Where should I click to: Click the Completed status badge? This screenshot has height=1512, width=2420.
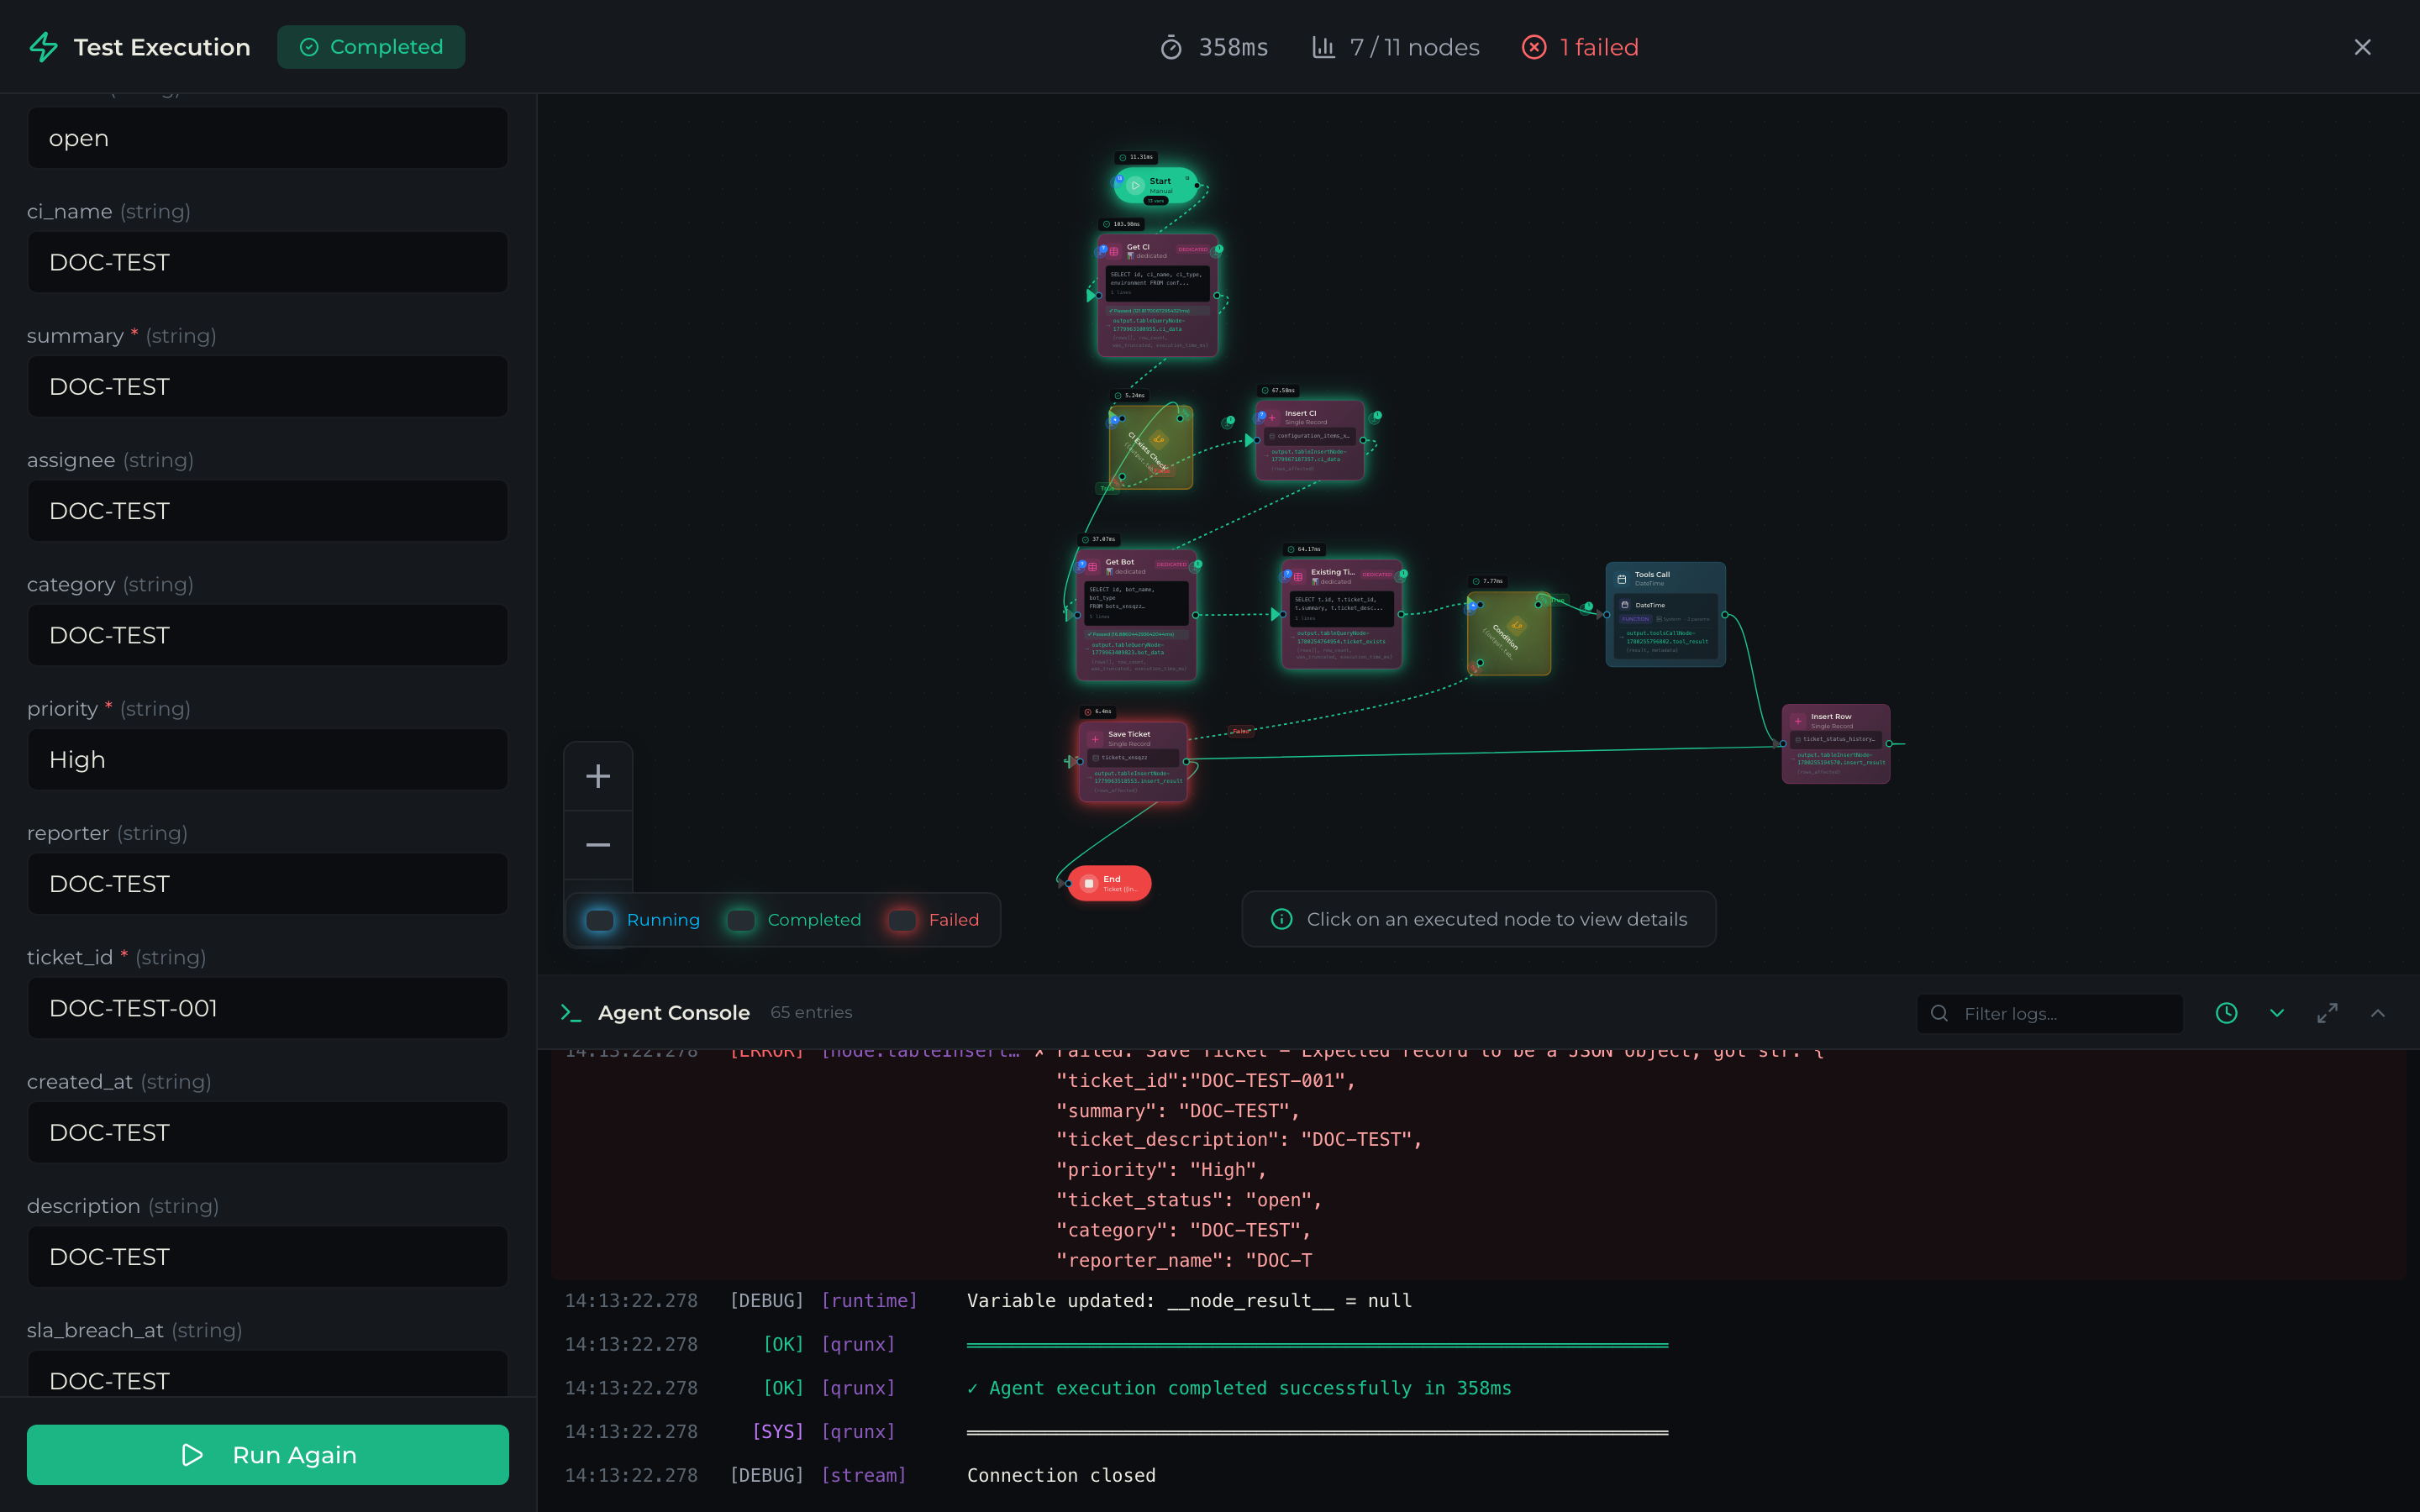371,47
